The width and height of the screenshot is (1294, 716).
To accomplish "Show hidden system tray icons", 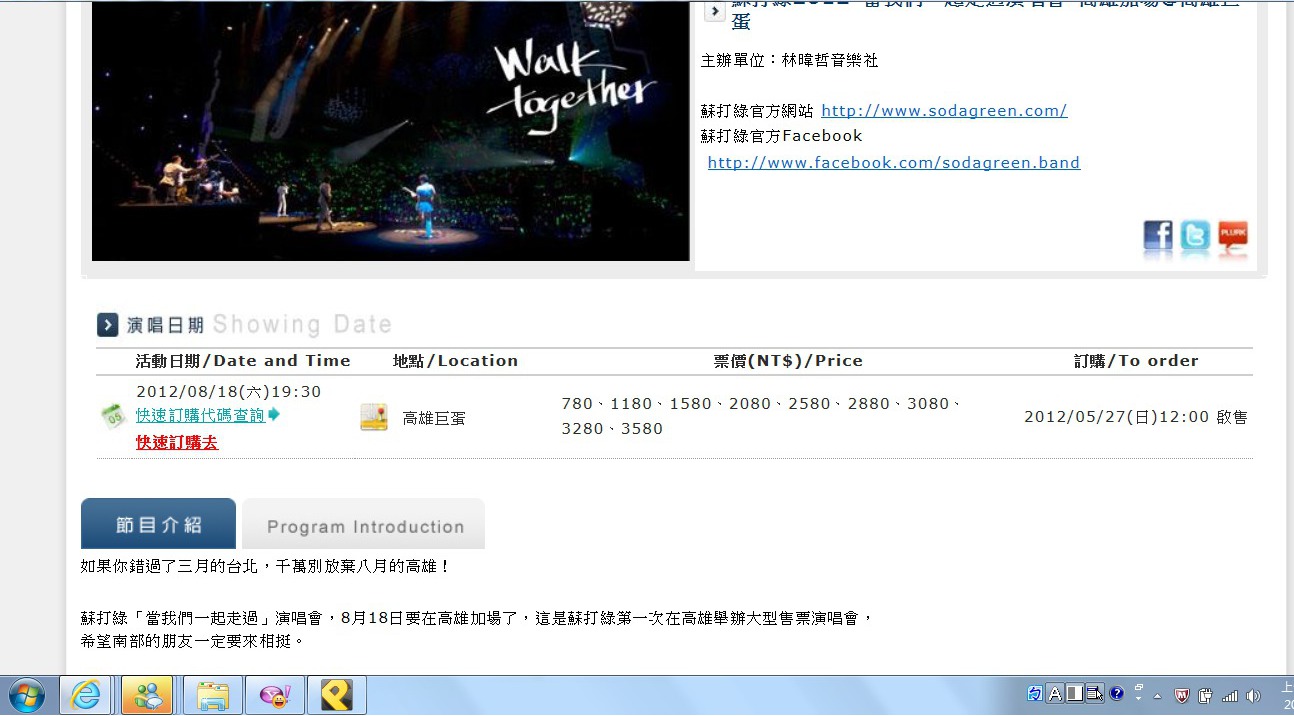I will 1159,696.
